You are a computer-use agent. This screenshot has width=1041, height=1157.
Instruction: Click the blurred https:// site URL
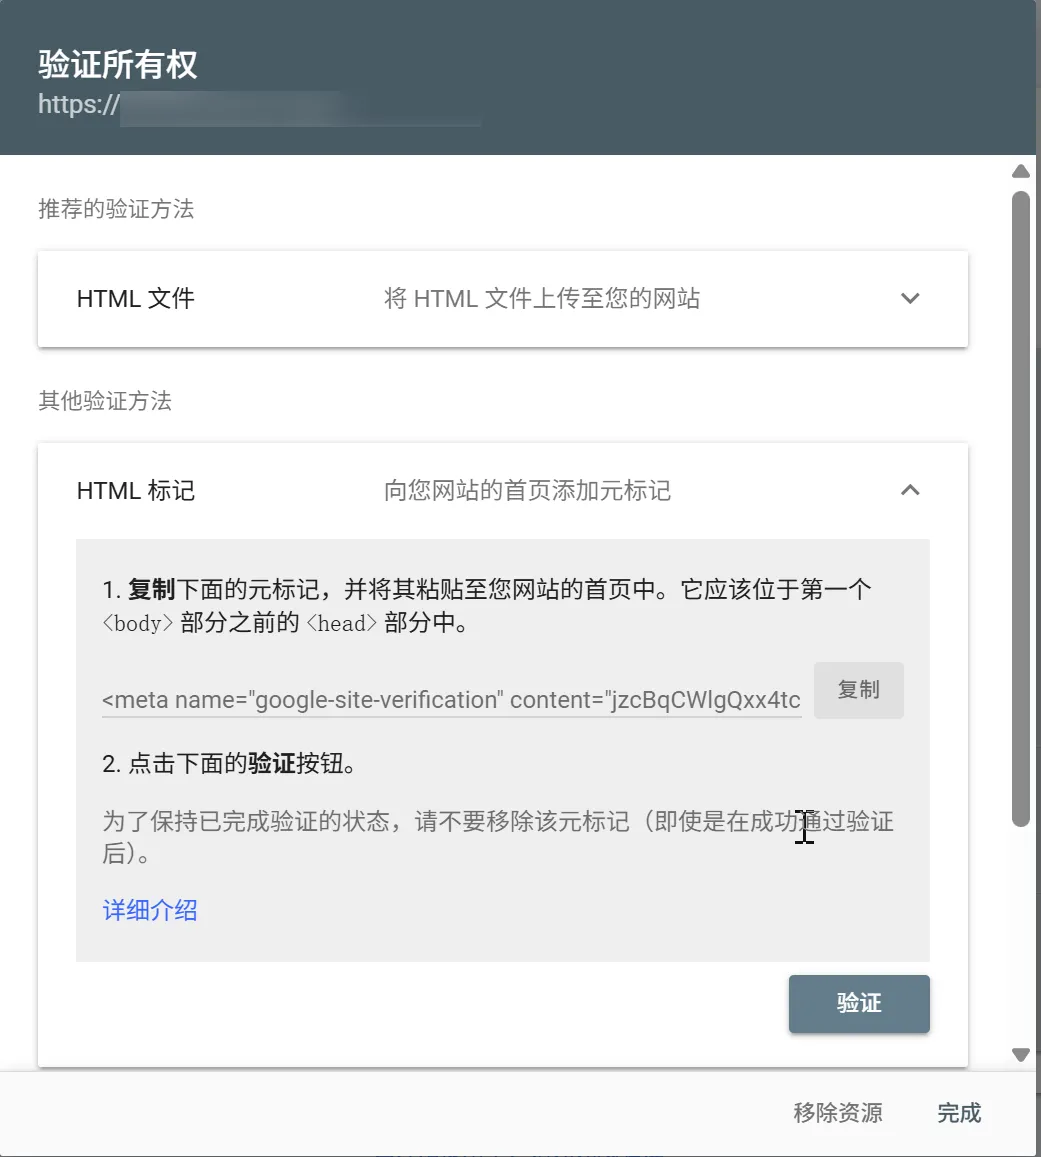258,106
